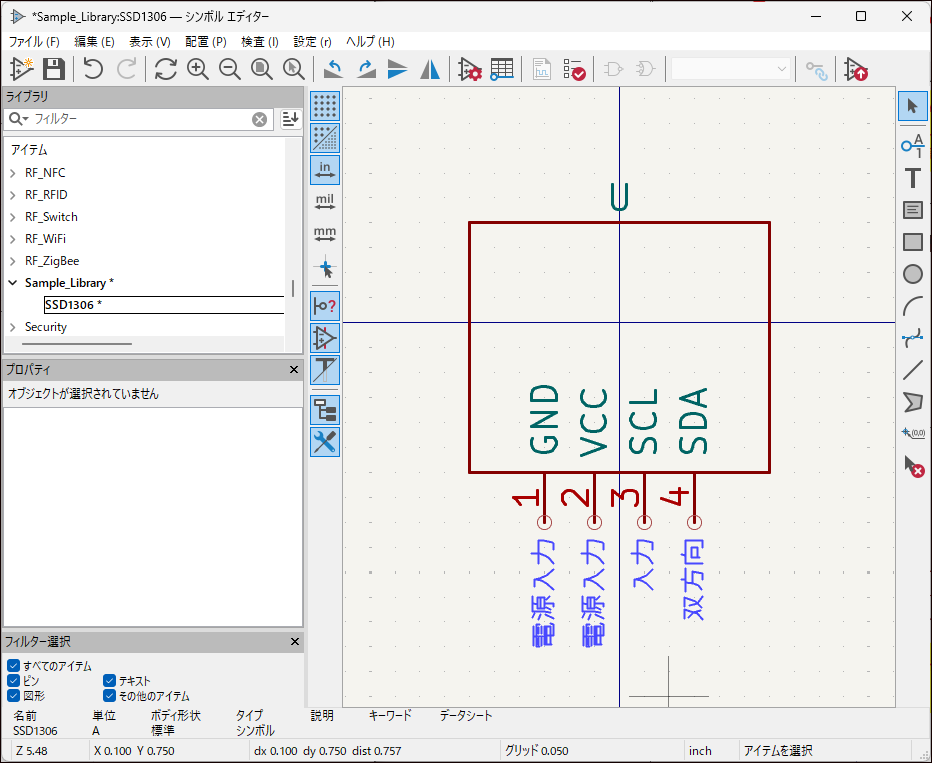Open the ファイル menu

tap(34, 42)
